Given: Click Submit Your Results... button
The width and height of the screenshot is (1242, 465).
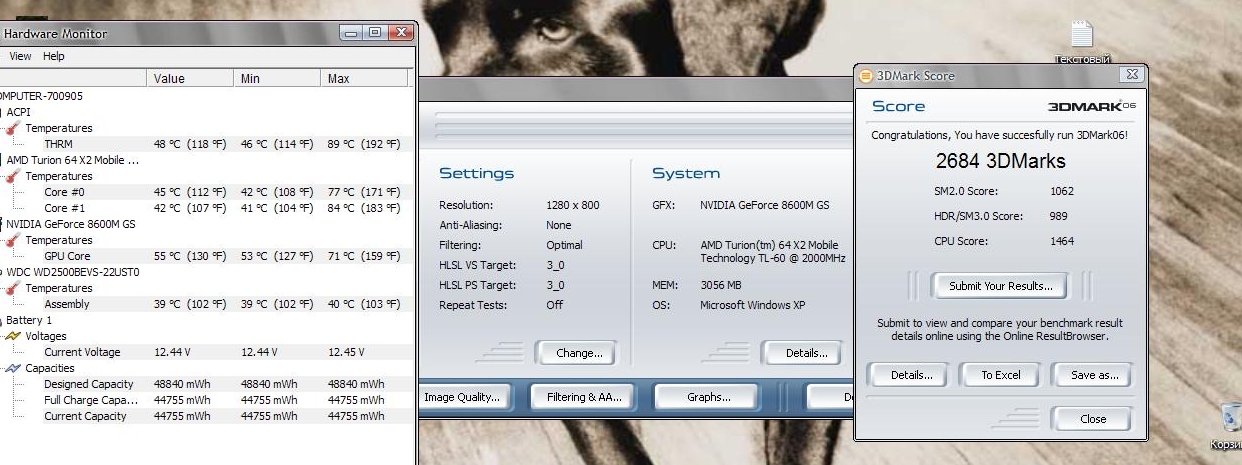Looking at the screenshot, I should pos(999,286).
